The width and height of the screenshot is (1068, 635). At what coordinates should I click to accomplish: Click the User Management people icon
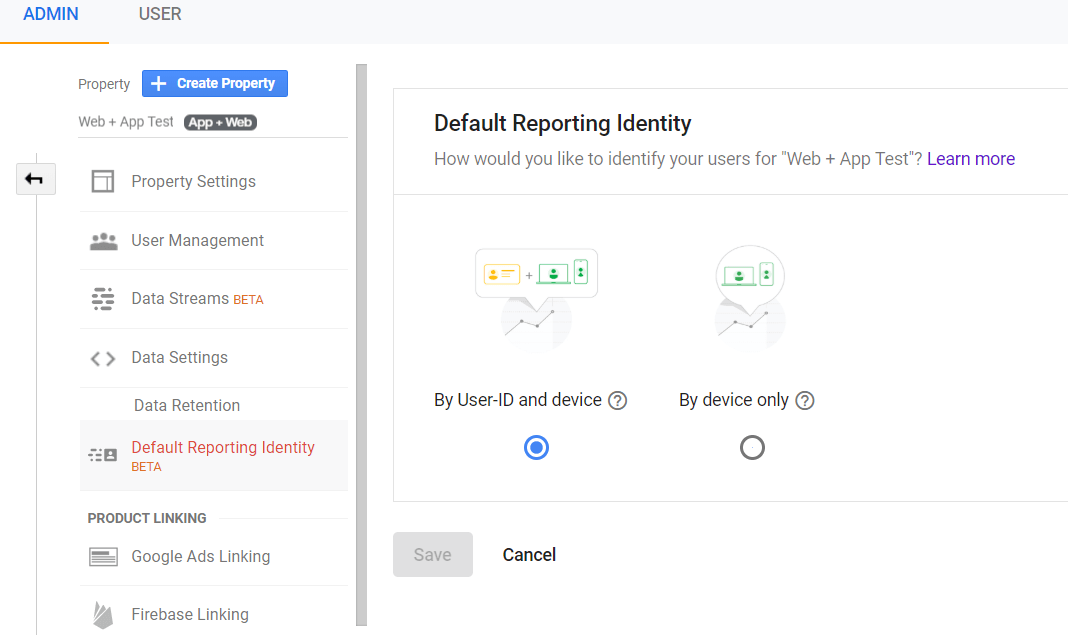tap(103, 241)
